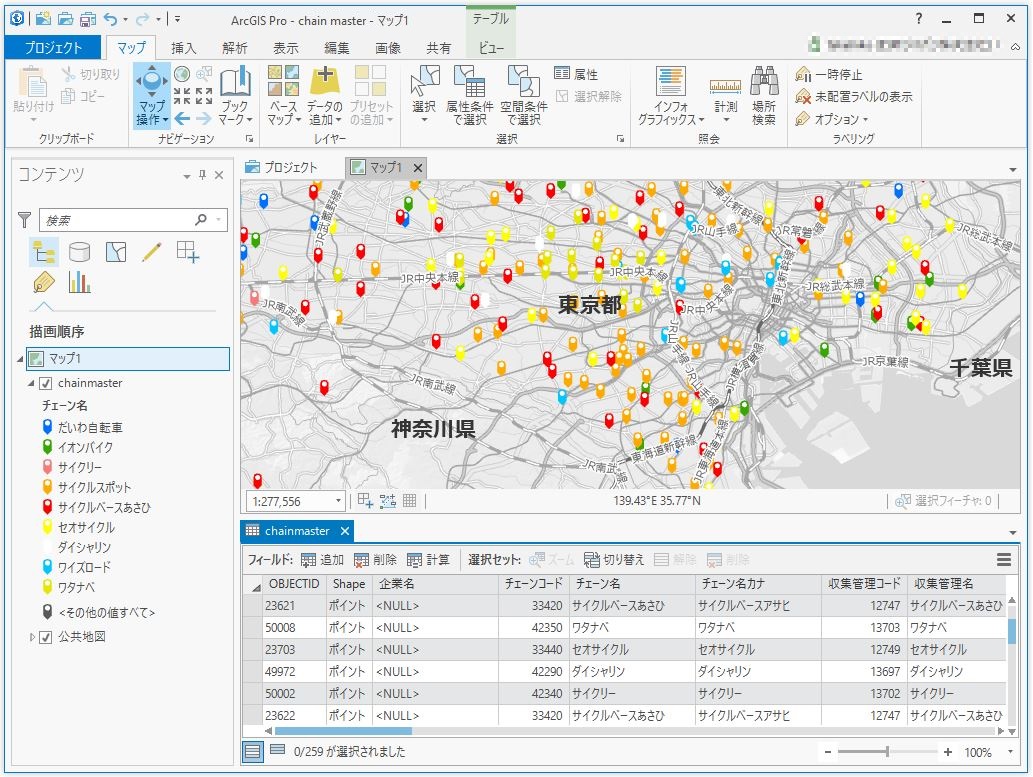Open the ビュー table ribbon tab

coord(491,47)
